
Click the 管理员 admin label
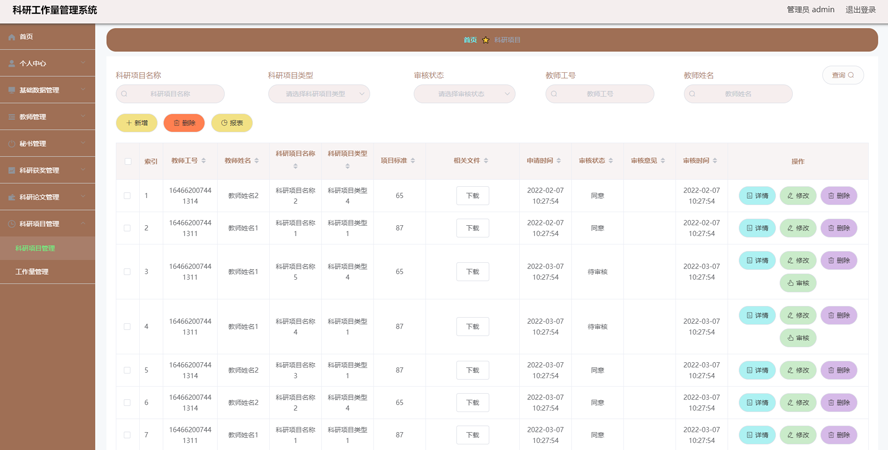tap(810, 10)
